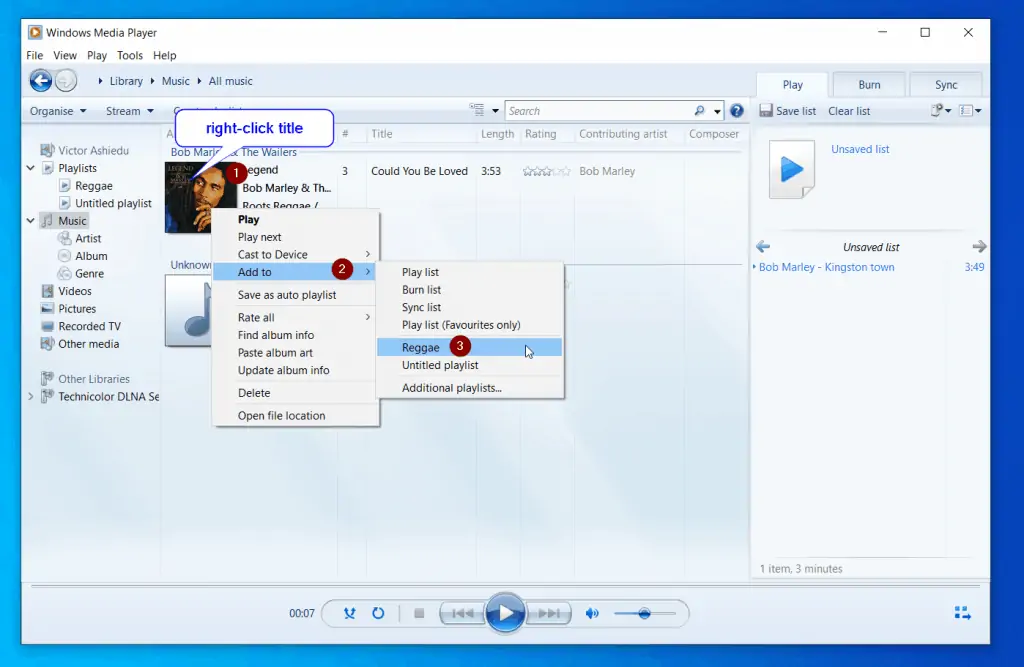
Task: Mute the volume
Action: pos(592,613)
